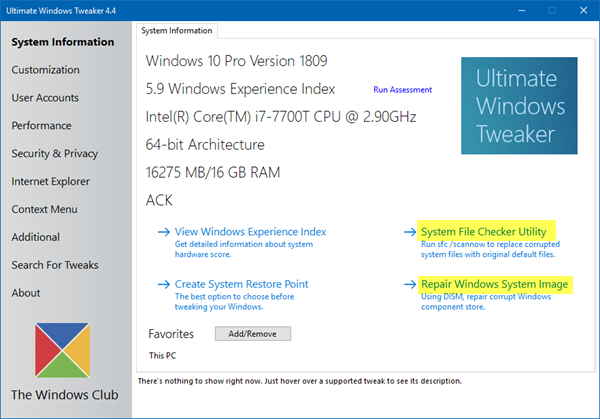
Task: Go to User Accounts section
Action: coord(45,98)
